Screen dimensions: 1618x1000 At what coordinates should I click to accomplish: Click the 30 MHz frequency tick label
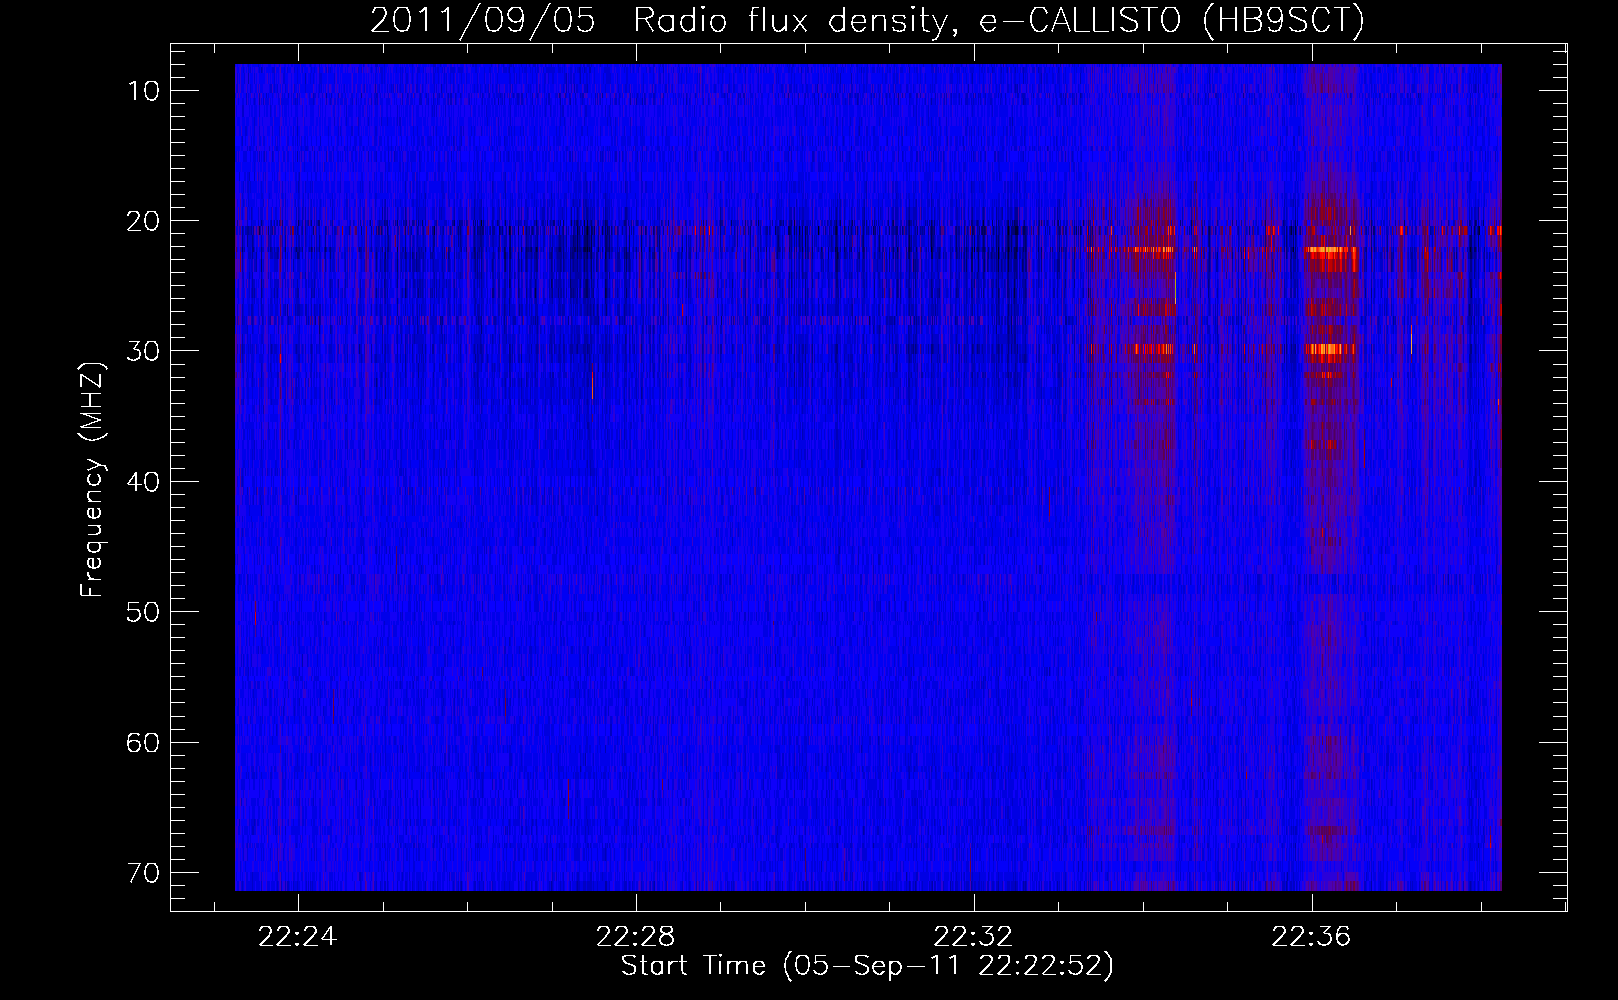143,351
